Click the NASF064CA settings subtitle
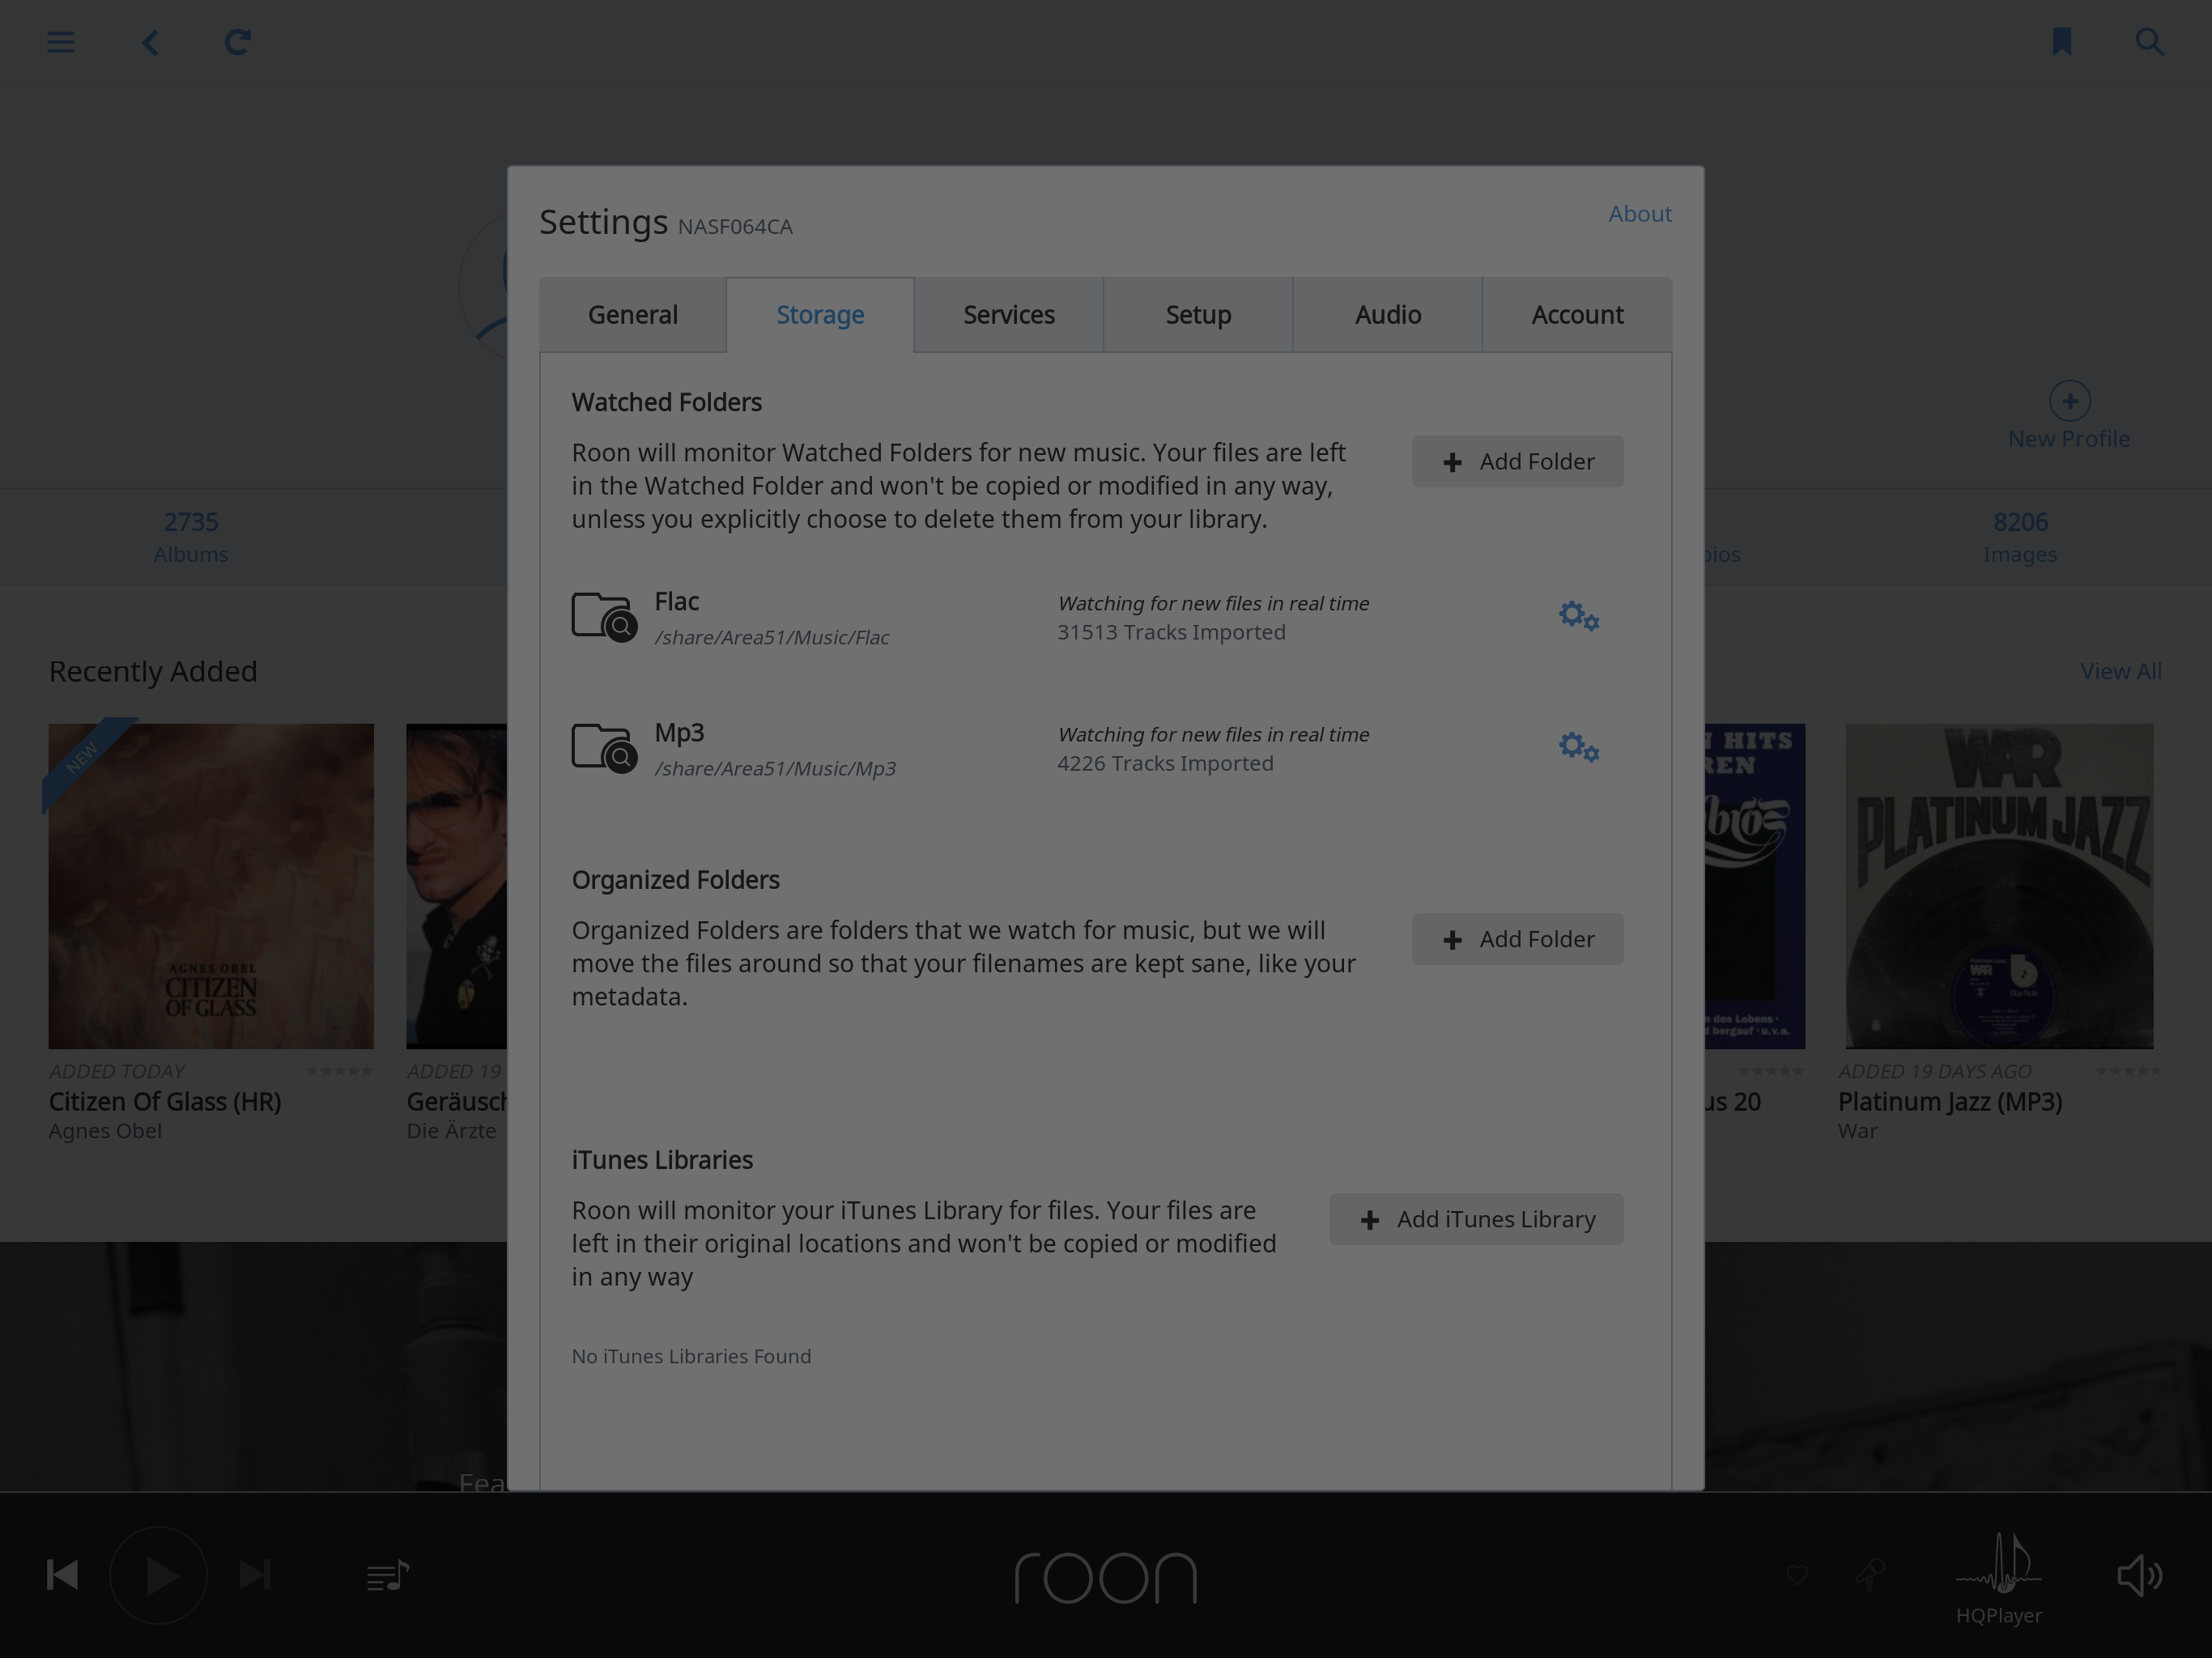 point(735,227)
